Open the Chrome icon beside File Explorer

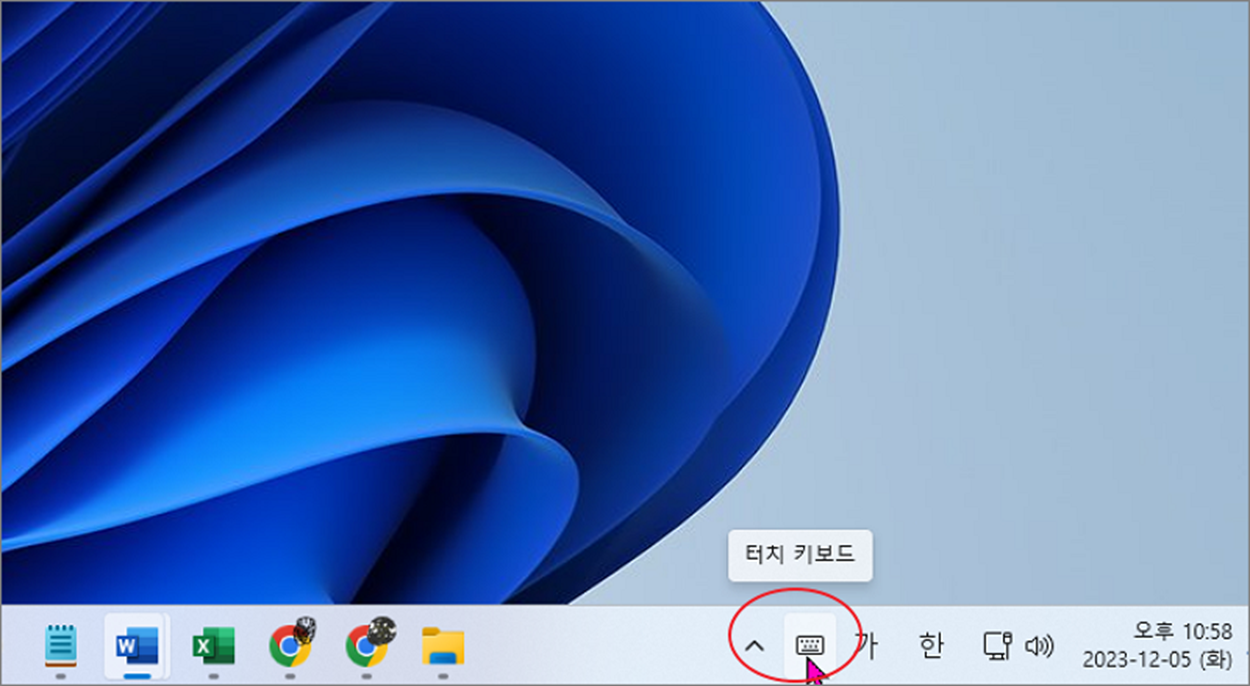coord(369,644)
